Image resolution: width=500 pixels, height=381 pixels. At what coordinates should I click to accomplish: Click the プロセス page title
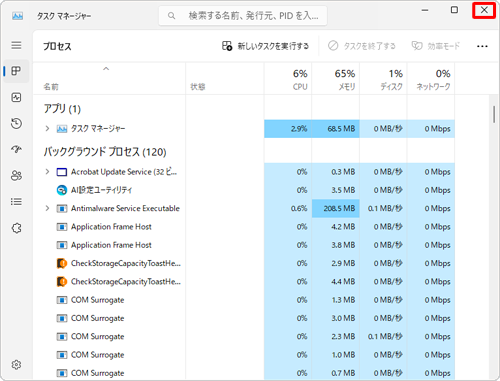coord(57,46)
